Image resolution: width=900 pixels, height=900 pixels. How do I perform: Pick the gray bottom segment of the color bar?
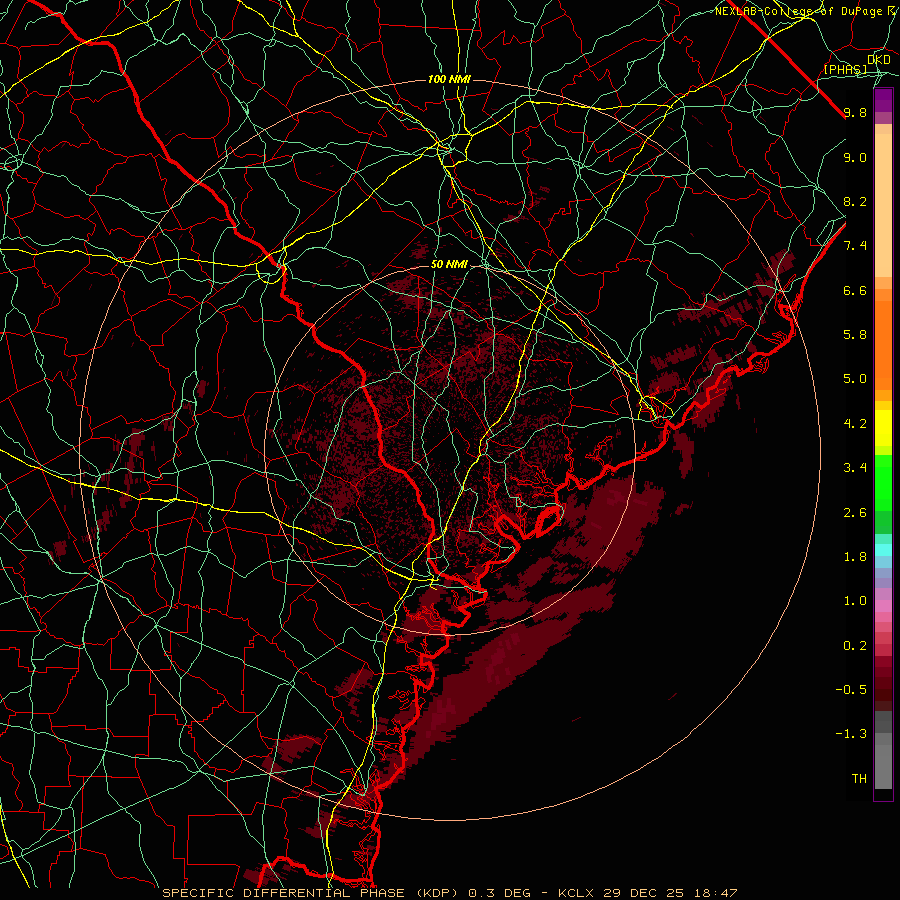click(x=883, y=766)
